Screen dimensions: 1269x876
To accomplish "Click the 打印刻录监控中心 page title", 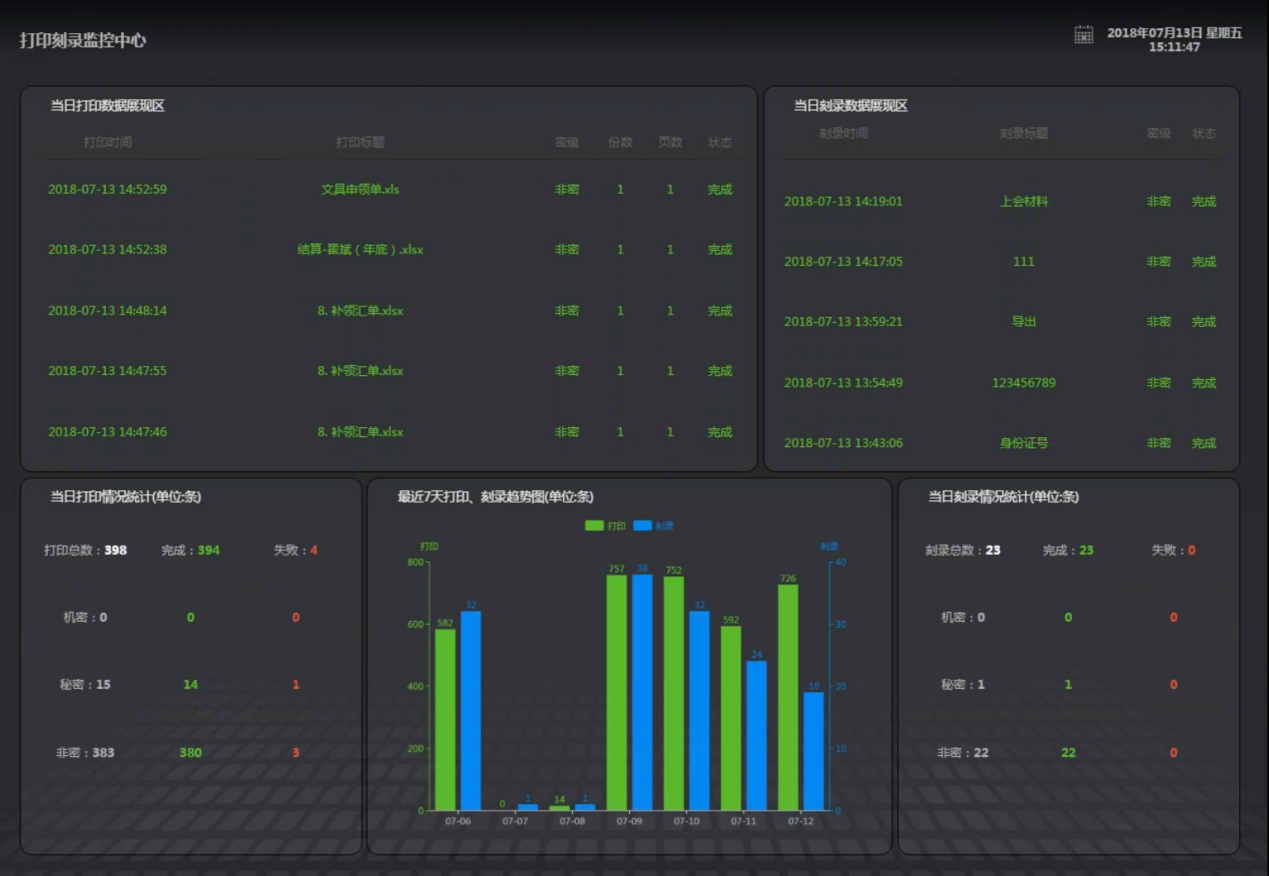I will click(83, 41).
